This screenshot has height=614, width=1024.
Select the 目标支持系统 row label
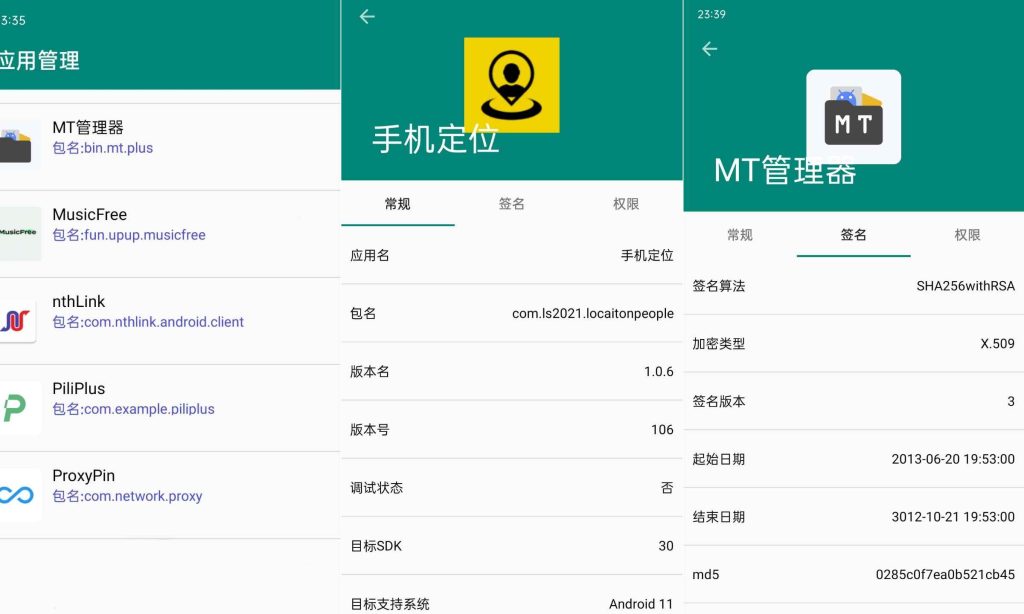tap(390, 604)
